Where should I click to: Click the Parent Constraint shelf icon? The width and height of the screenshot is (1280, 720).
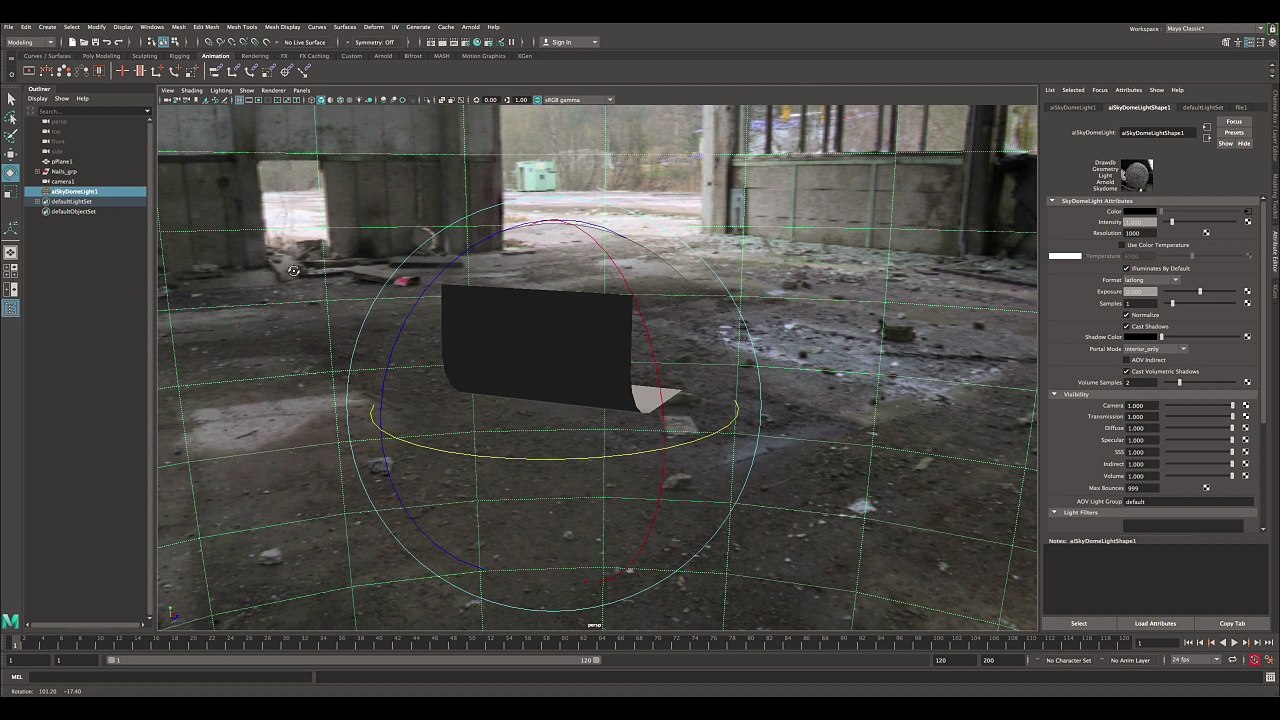214,71
